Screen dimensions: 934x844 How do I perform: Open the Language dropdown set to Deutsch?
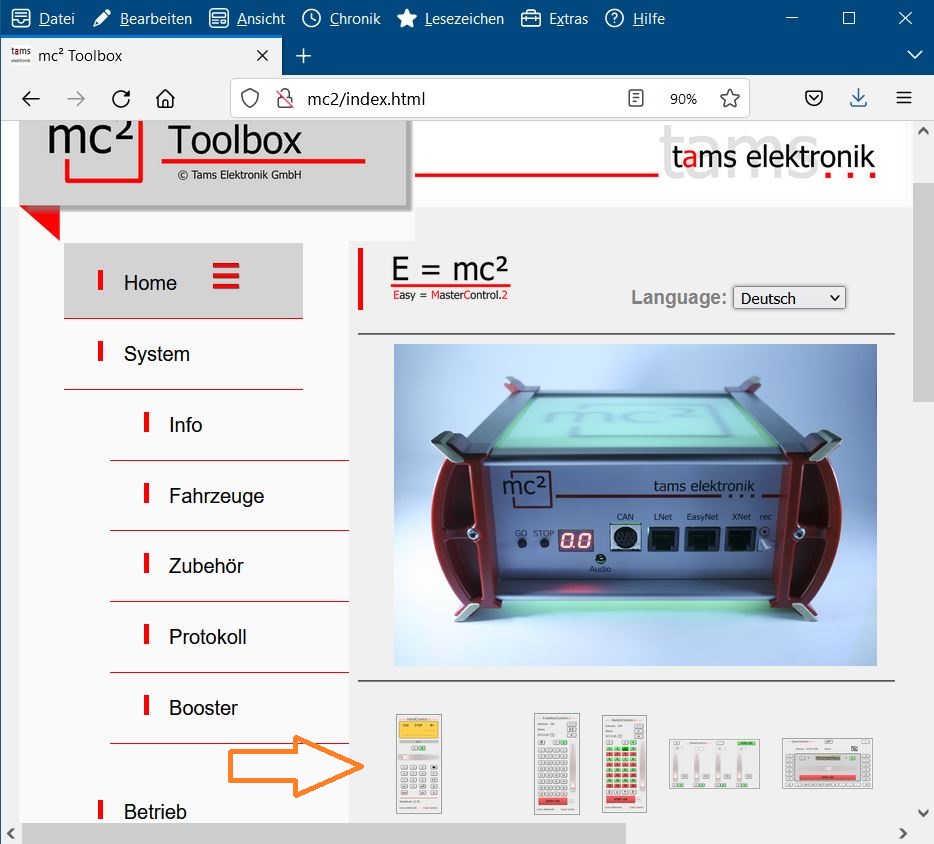789,298
